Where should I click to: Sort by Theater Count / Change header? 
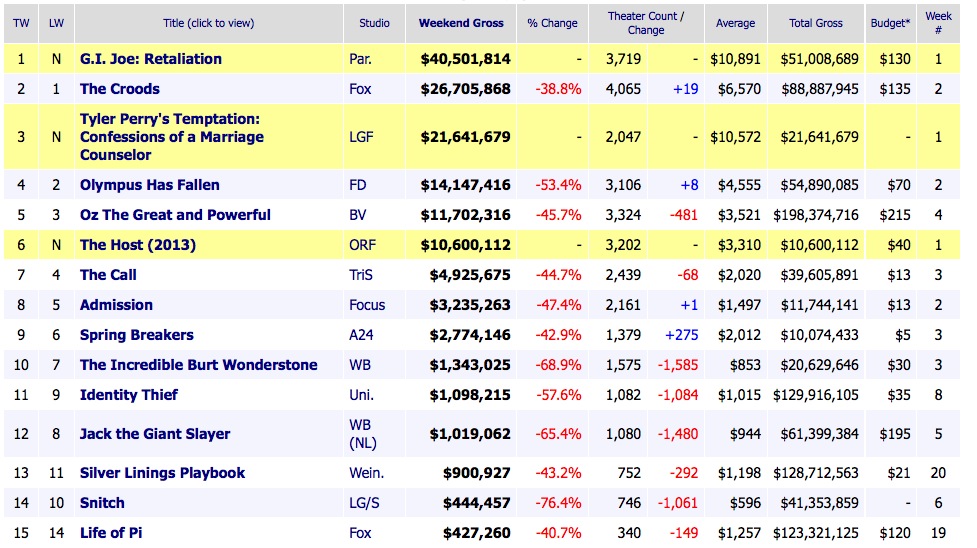pyautogui.click(x=646, y=23)
